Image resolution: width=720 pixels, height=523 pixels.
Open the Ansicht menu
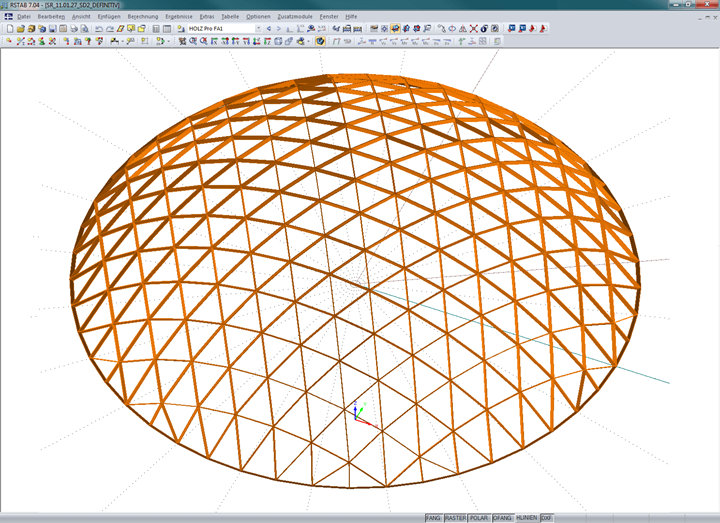pos(81,17)
